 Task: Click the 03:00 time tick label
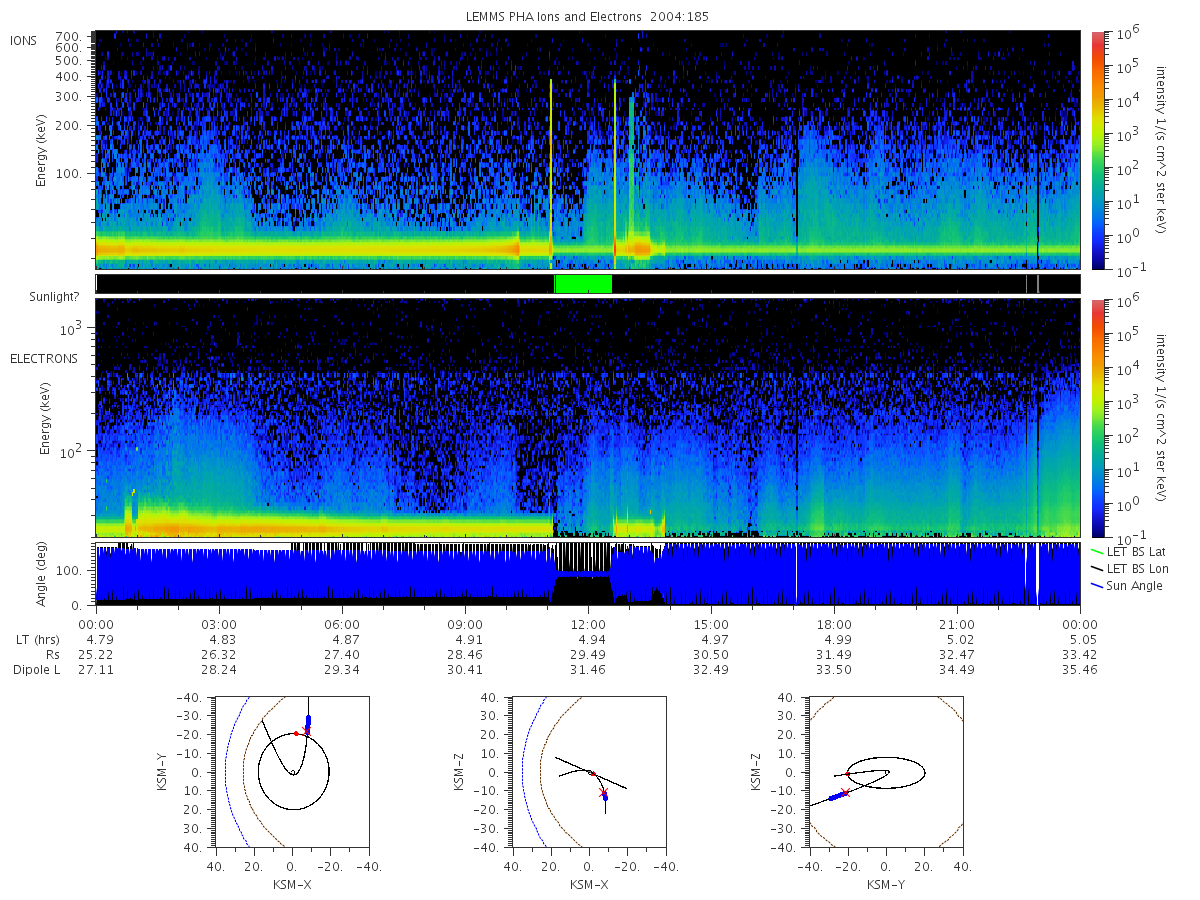pyautogui.click(x=219, y=624)
